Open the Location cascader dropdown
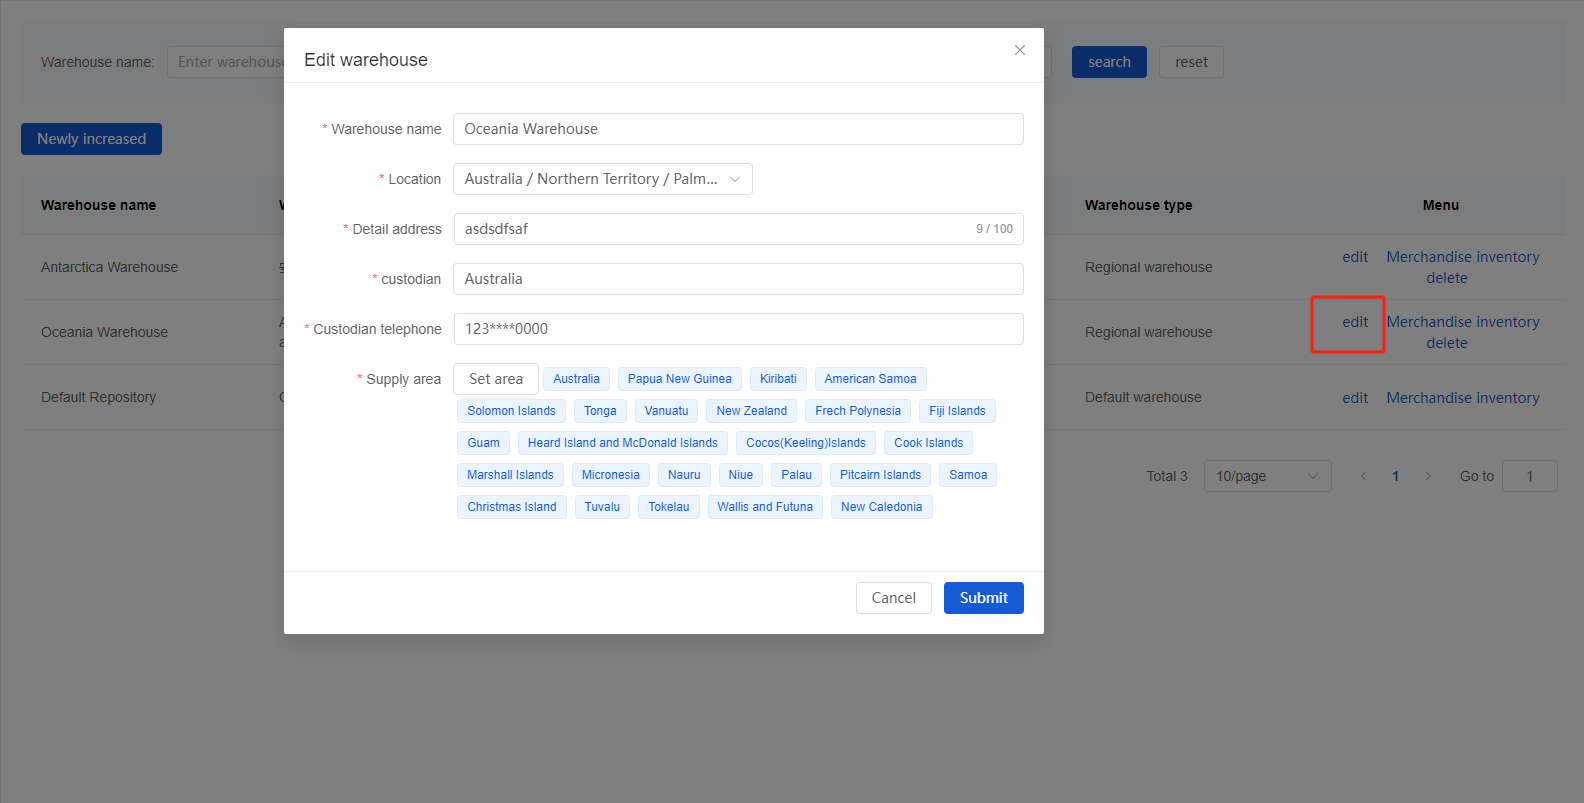Screen dimensions: 1584x803 click(603, 179)
